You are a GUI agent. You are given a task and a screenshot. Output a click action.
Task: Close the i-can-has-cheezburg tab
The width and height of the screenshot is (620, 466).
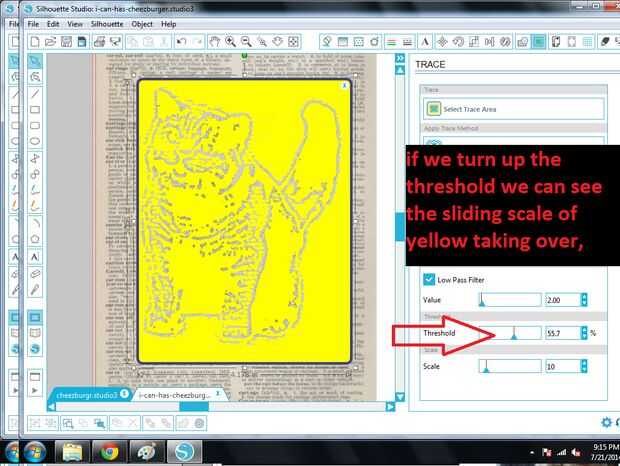pyautogui.click(x=217, y=393)
